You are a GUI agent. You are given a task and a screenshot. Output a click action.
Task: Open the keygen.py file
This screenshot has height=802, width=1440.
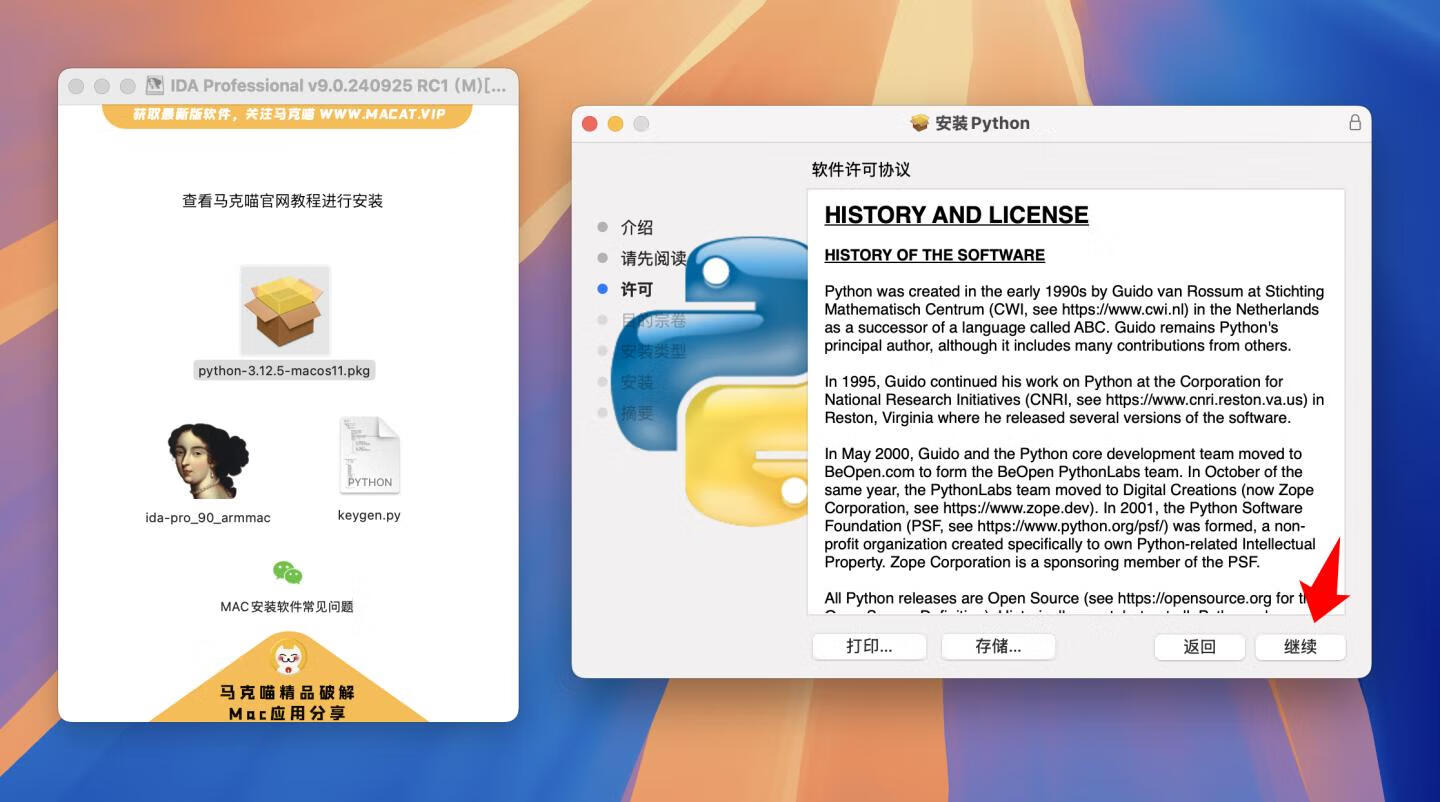[369, 455]
